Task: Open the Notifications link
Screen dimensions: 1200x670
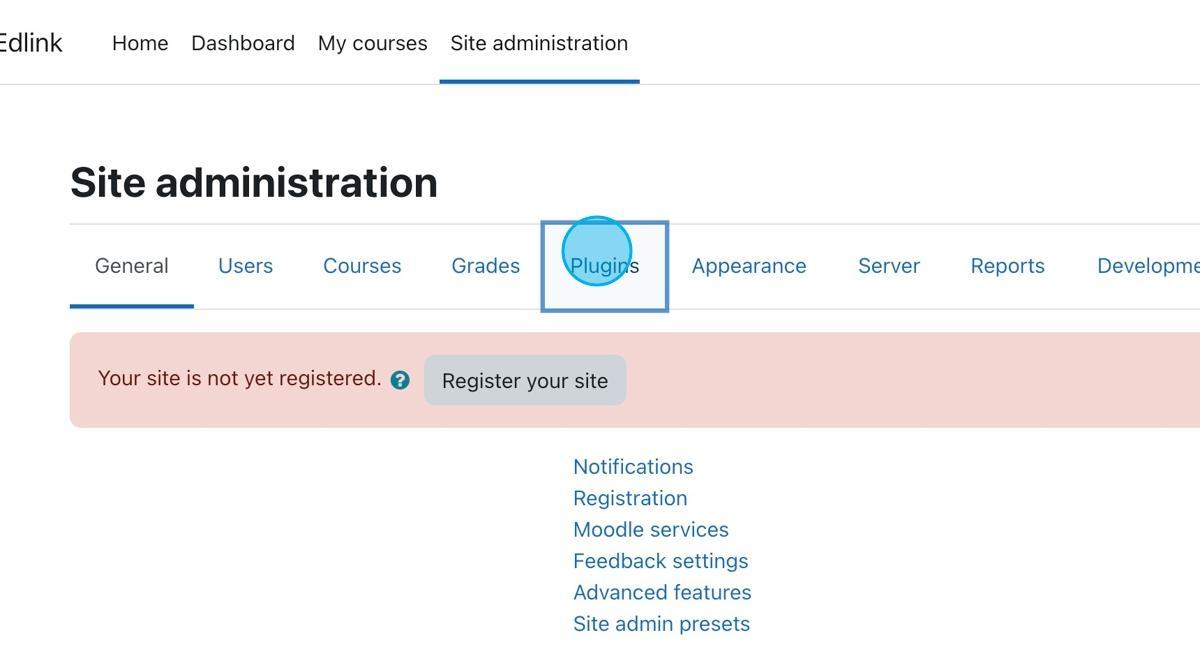Action: 633,467
